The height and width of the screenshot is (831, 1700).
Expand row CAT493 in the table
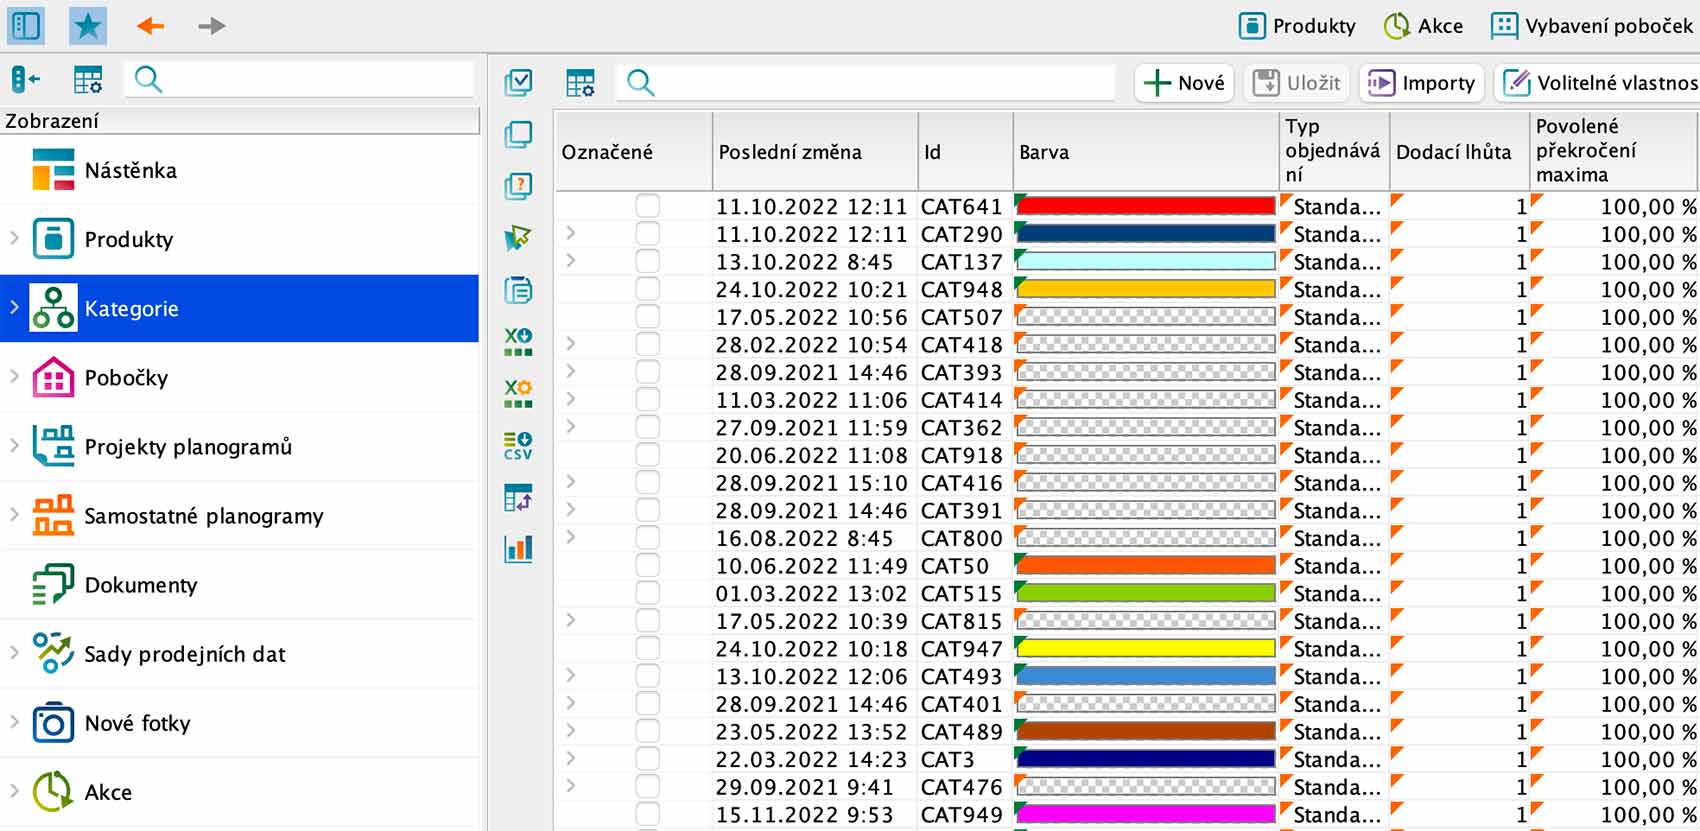[x=570, y=675]
